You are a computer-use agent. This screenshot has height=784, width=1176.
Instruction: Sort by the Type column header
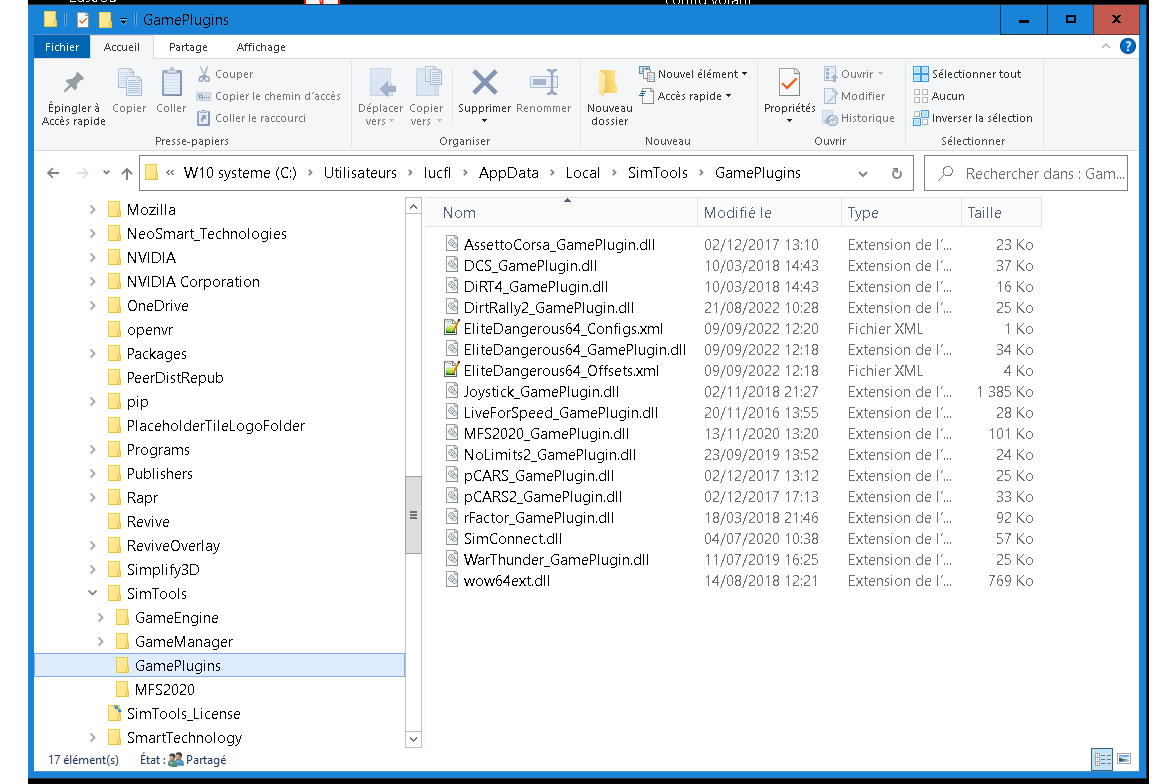click(901, 212)
